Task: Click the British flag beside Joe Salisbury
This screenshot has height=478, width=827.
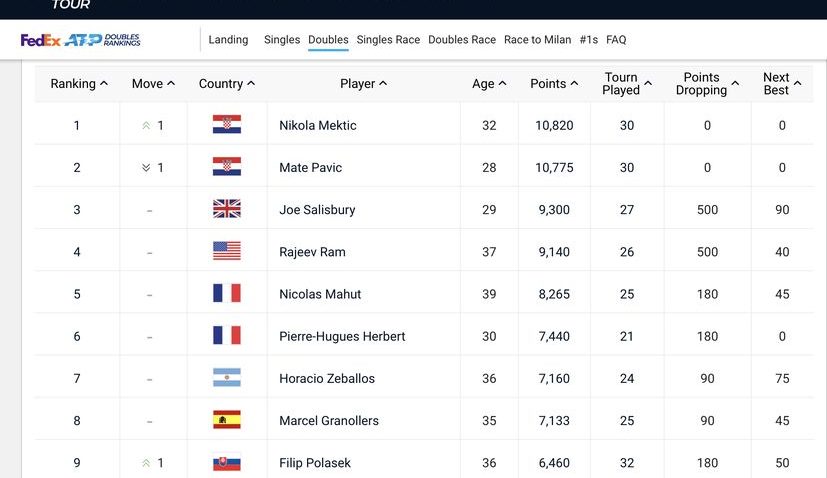Action: click(227, 209)
